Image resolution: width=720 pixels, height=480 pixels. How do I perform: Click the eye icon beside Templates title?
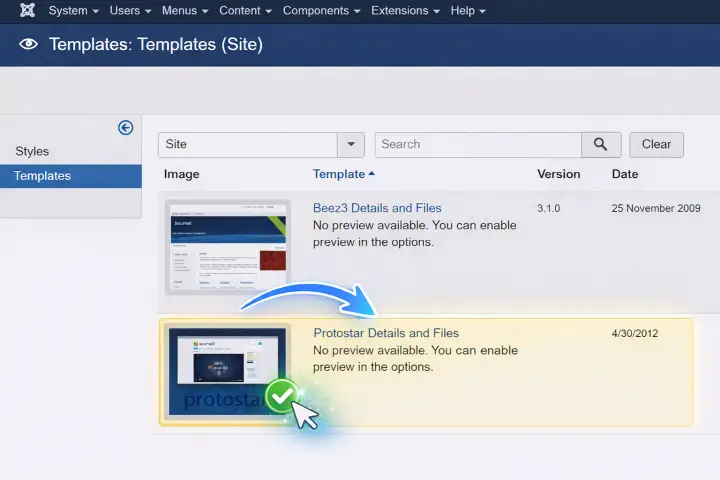coord(28,44)
